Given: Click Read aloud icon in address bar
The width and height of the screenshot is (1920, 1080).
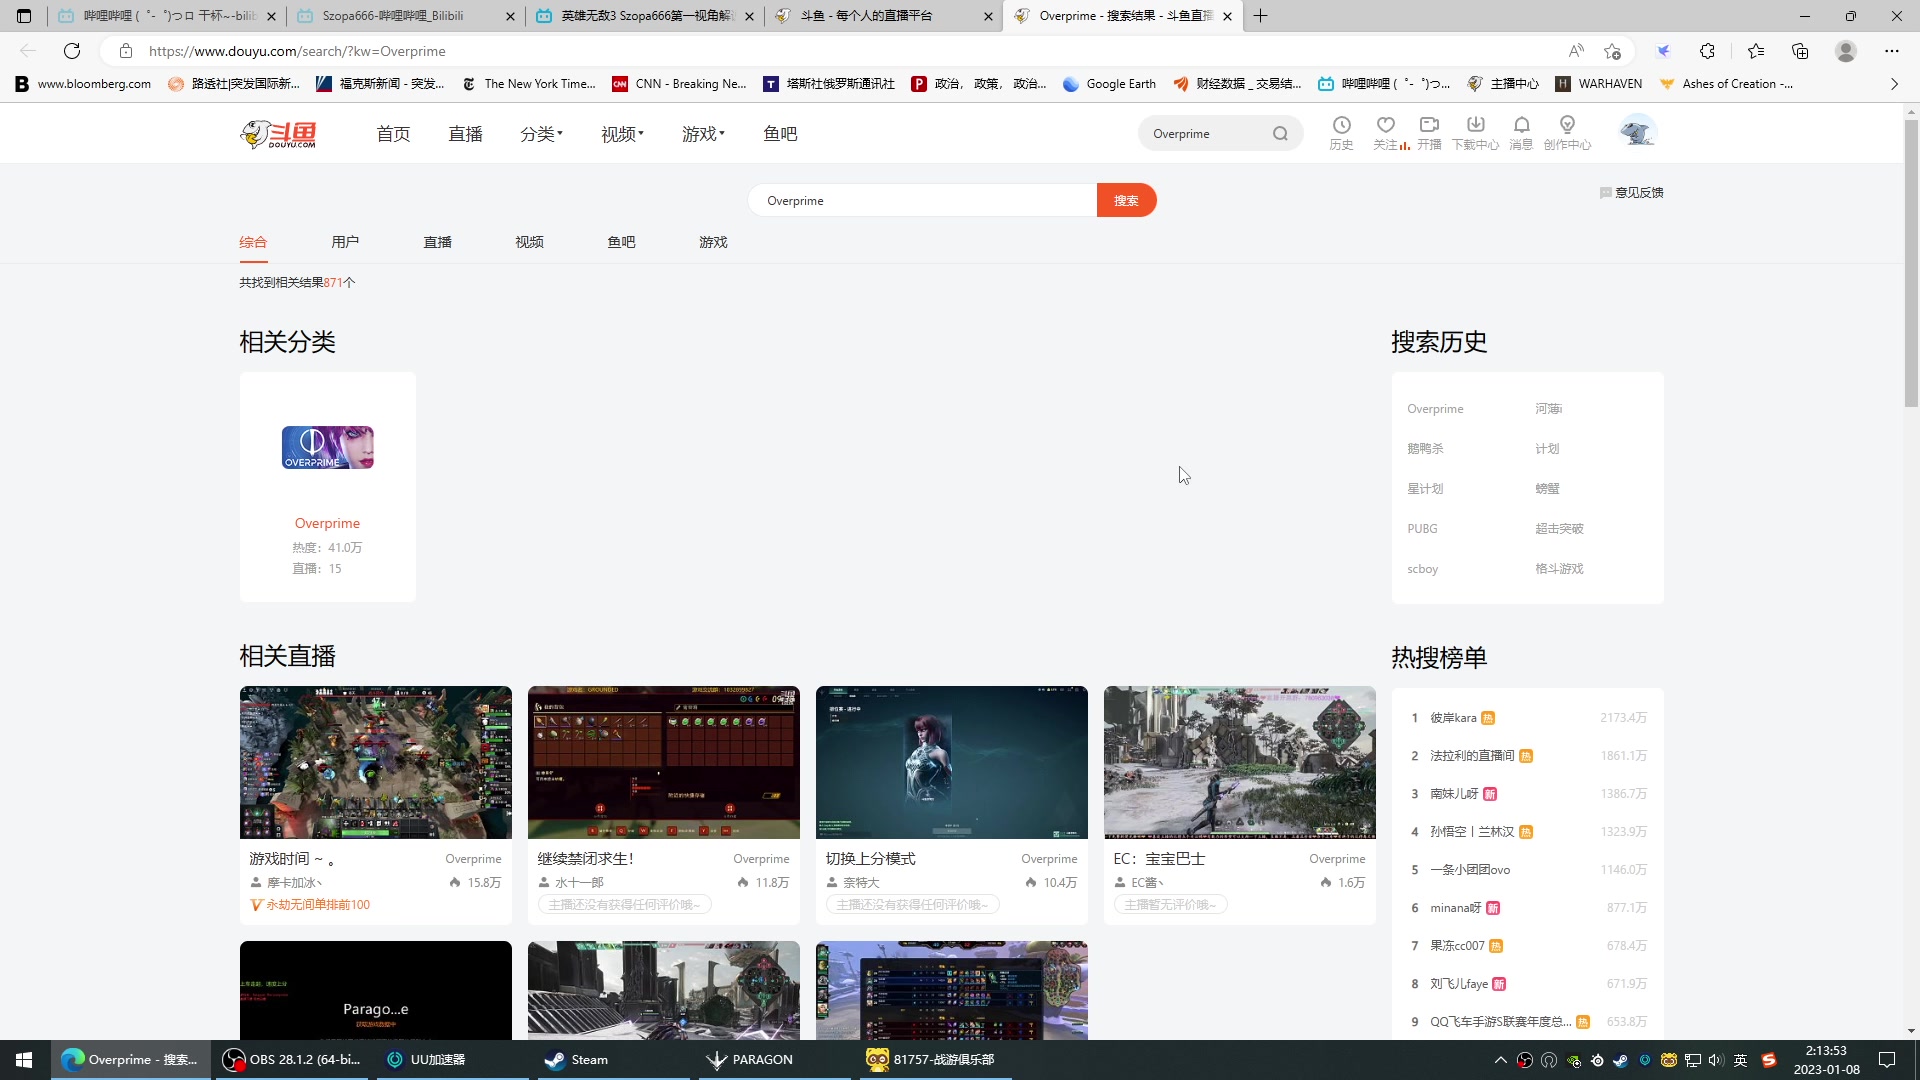Looking at the screenshot, I should (x=1576, y=51).
